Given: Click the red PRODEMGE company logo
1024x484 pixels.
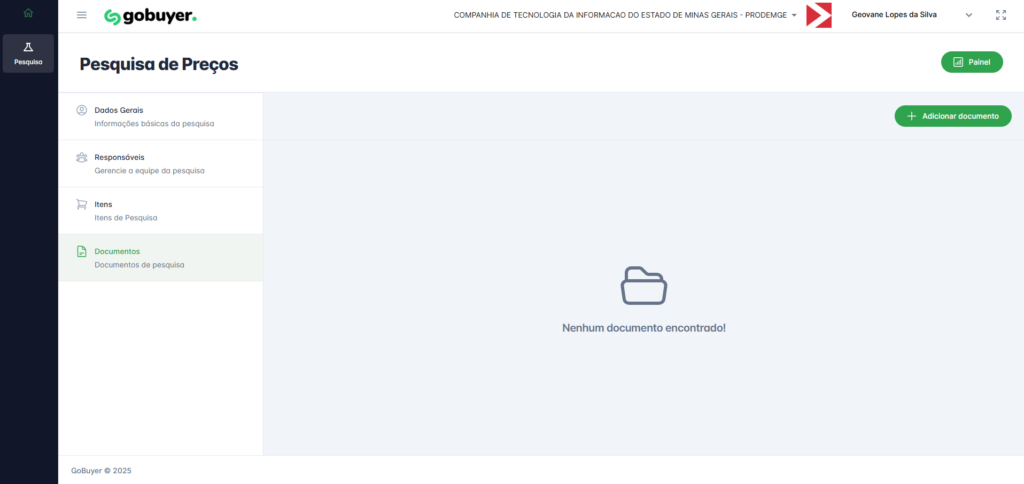Looking at the screenshot, I should point(818,15).
